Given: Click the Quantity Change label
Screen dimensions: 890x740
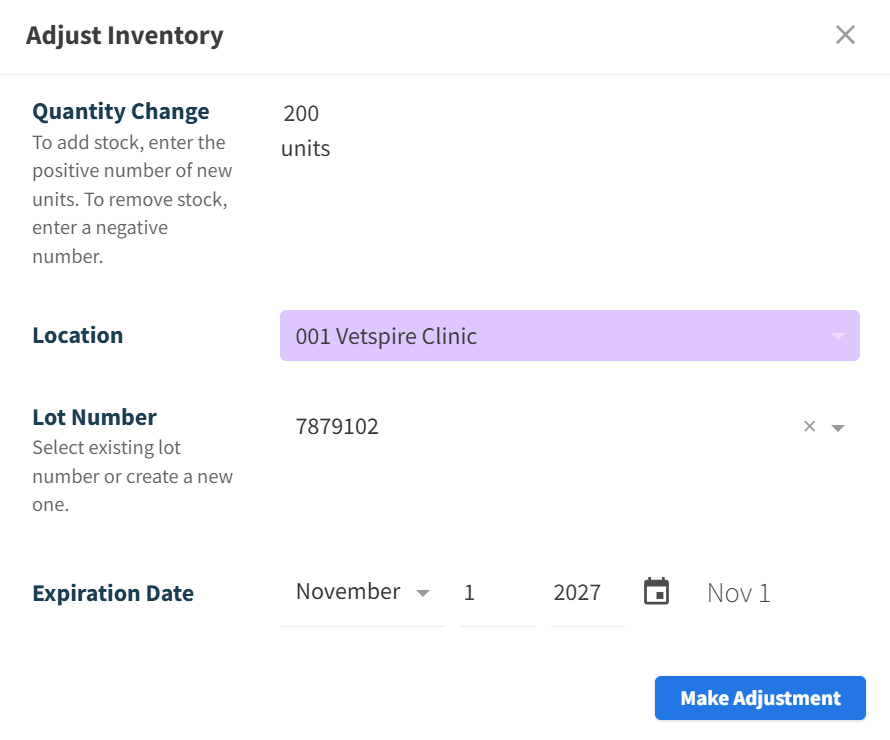Looking at the screenshot, I should 121,111.
